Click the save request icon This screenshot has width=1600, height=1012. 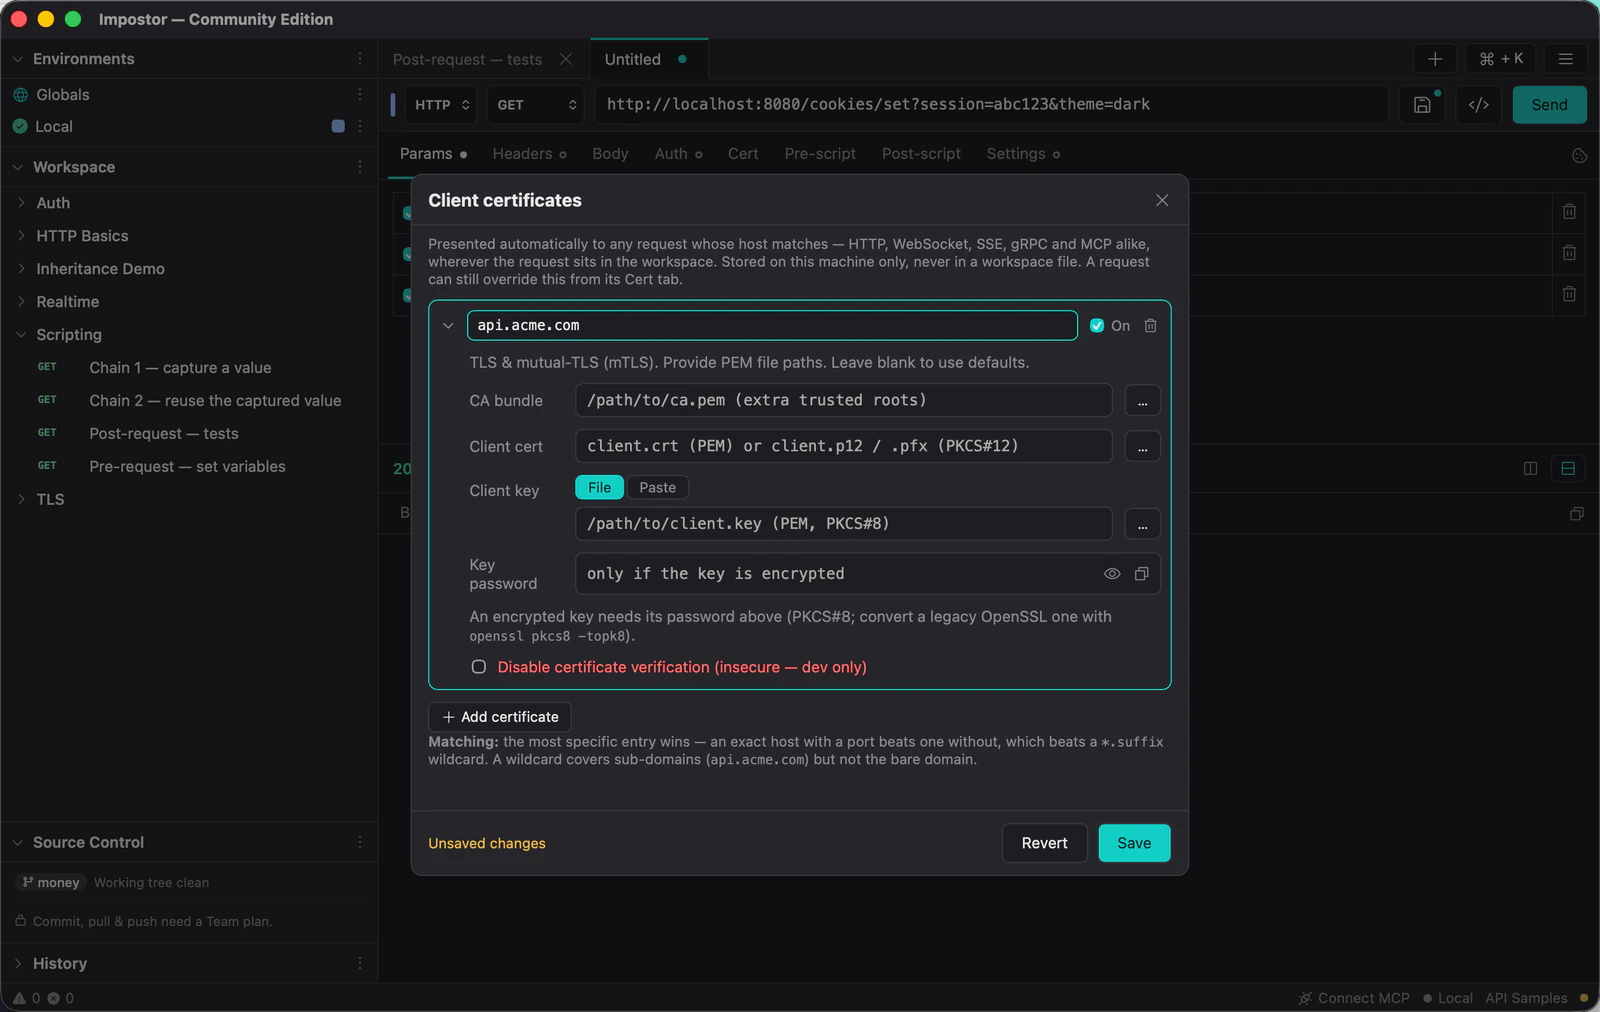pyautogui.click(x=1422, y=105)
